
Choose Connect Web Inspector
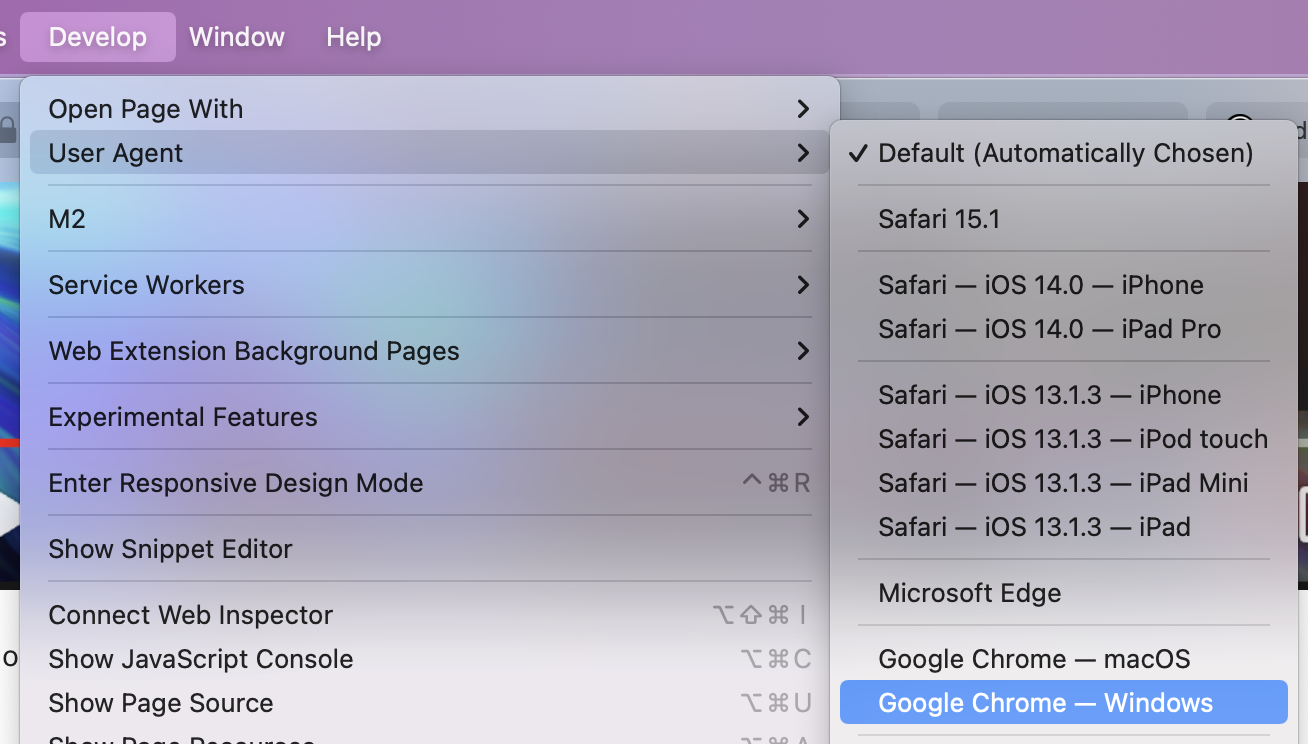point(429,615)
